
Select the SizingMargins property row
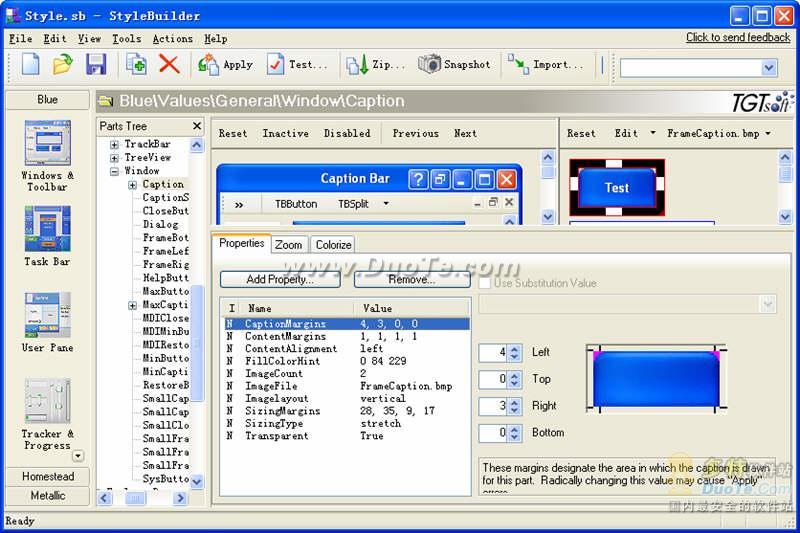346,411
